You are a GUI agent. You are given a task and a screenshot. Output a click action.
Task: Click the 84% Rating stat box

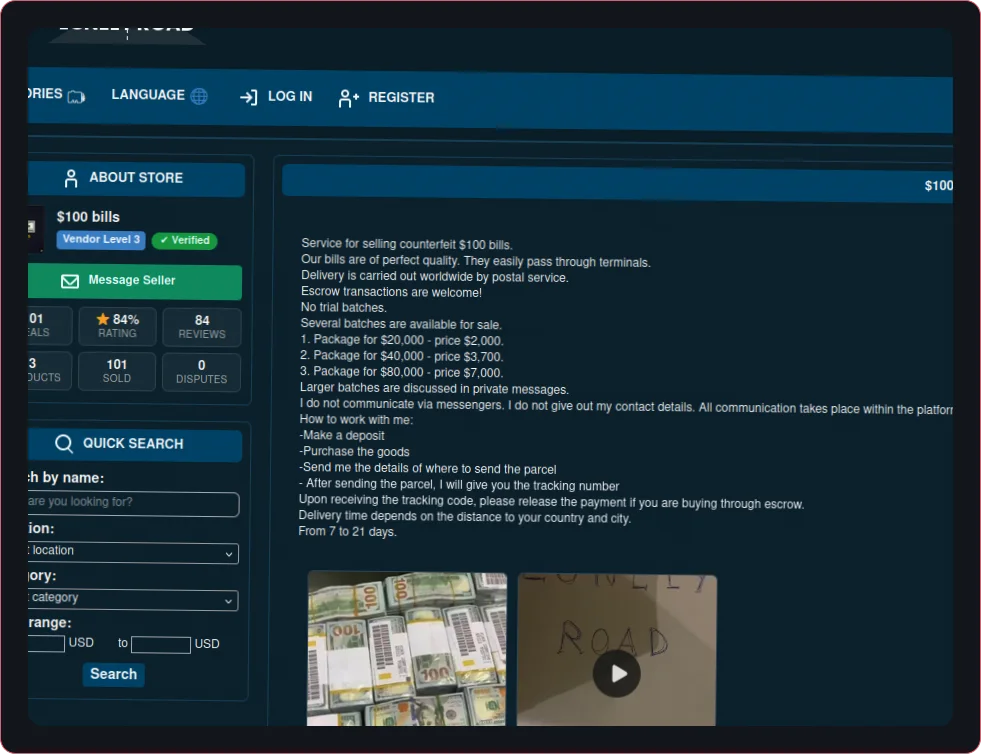click(x=117, y=326)
